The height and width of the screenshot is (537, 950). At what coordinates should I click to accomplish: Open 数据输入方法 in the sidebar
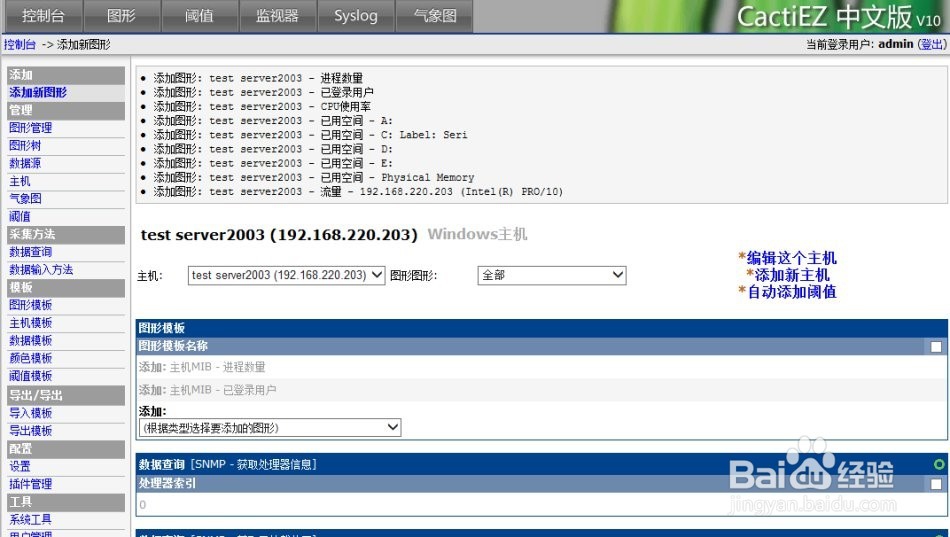41,270
